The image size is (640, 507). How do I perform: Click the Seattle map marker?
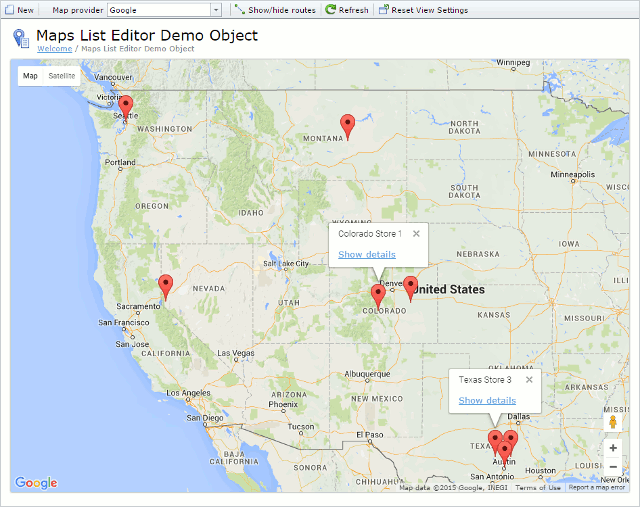pyautogui.click(x=125, y=107)
